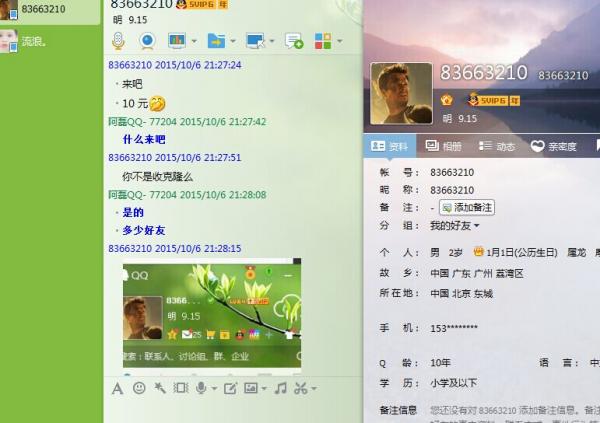Expand the screenshot scissors dropdown arrow

coord(314,389)
